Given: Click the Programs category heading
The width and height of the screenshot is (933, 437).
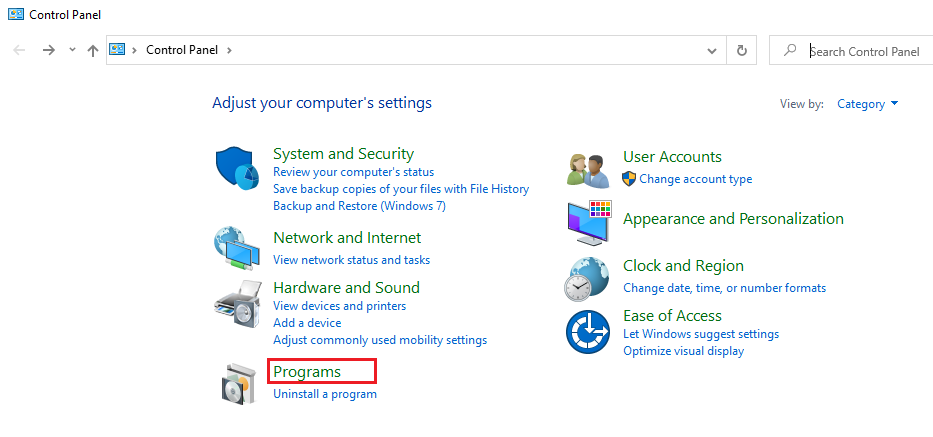Looking at the screenshot, I should [307, 372].
